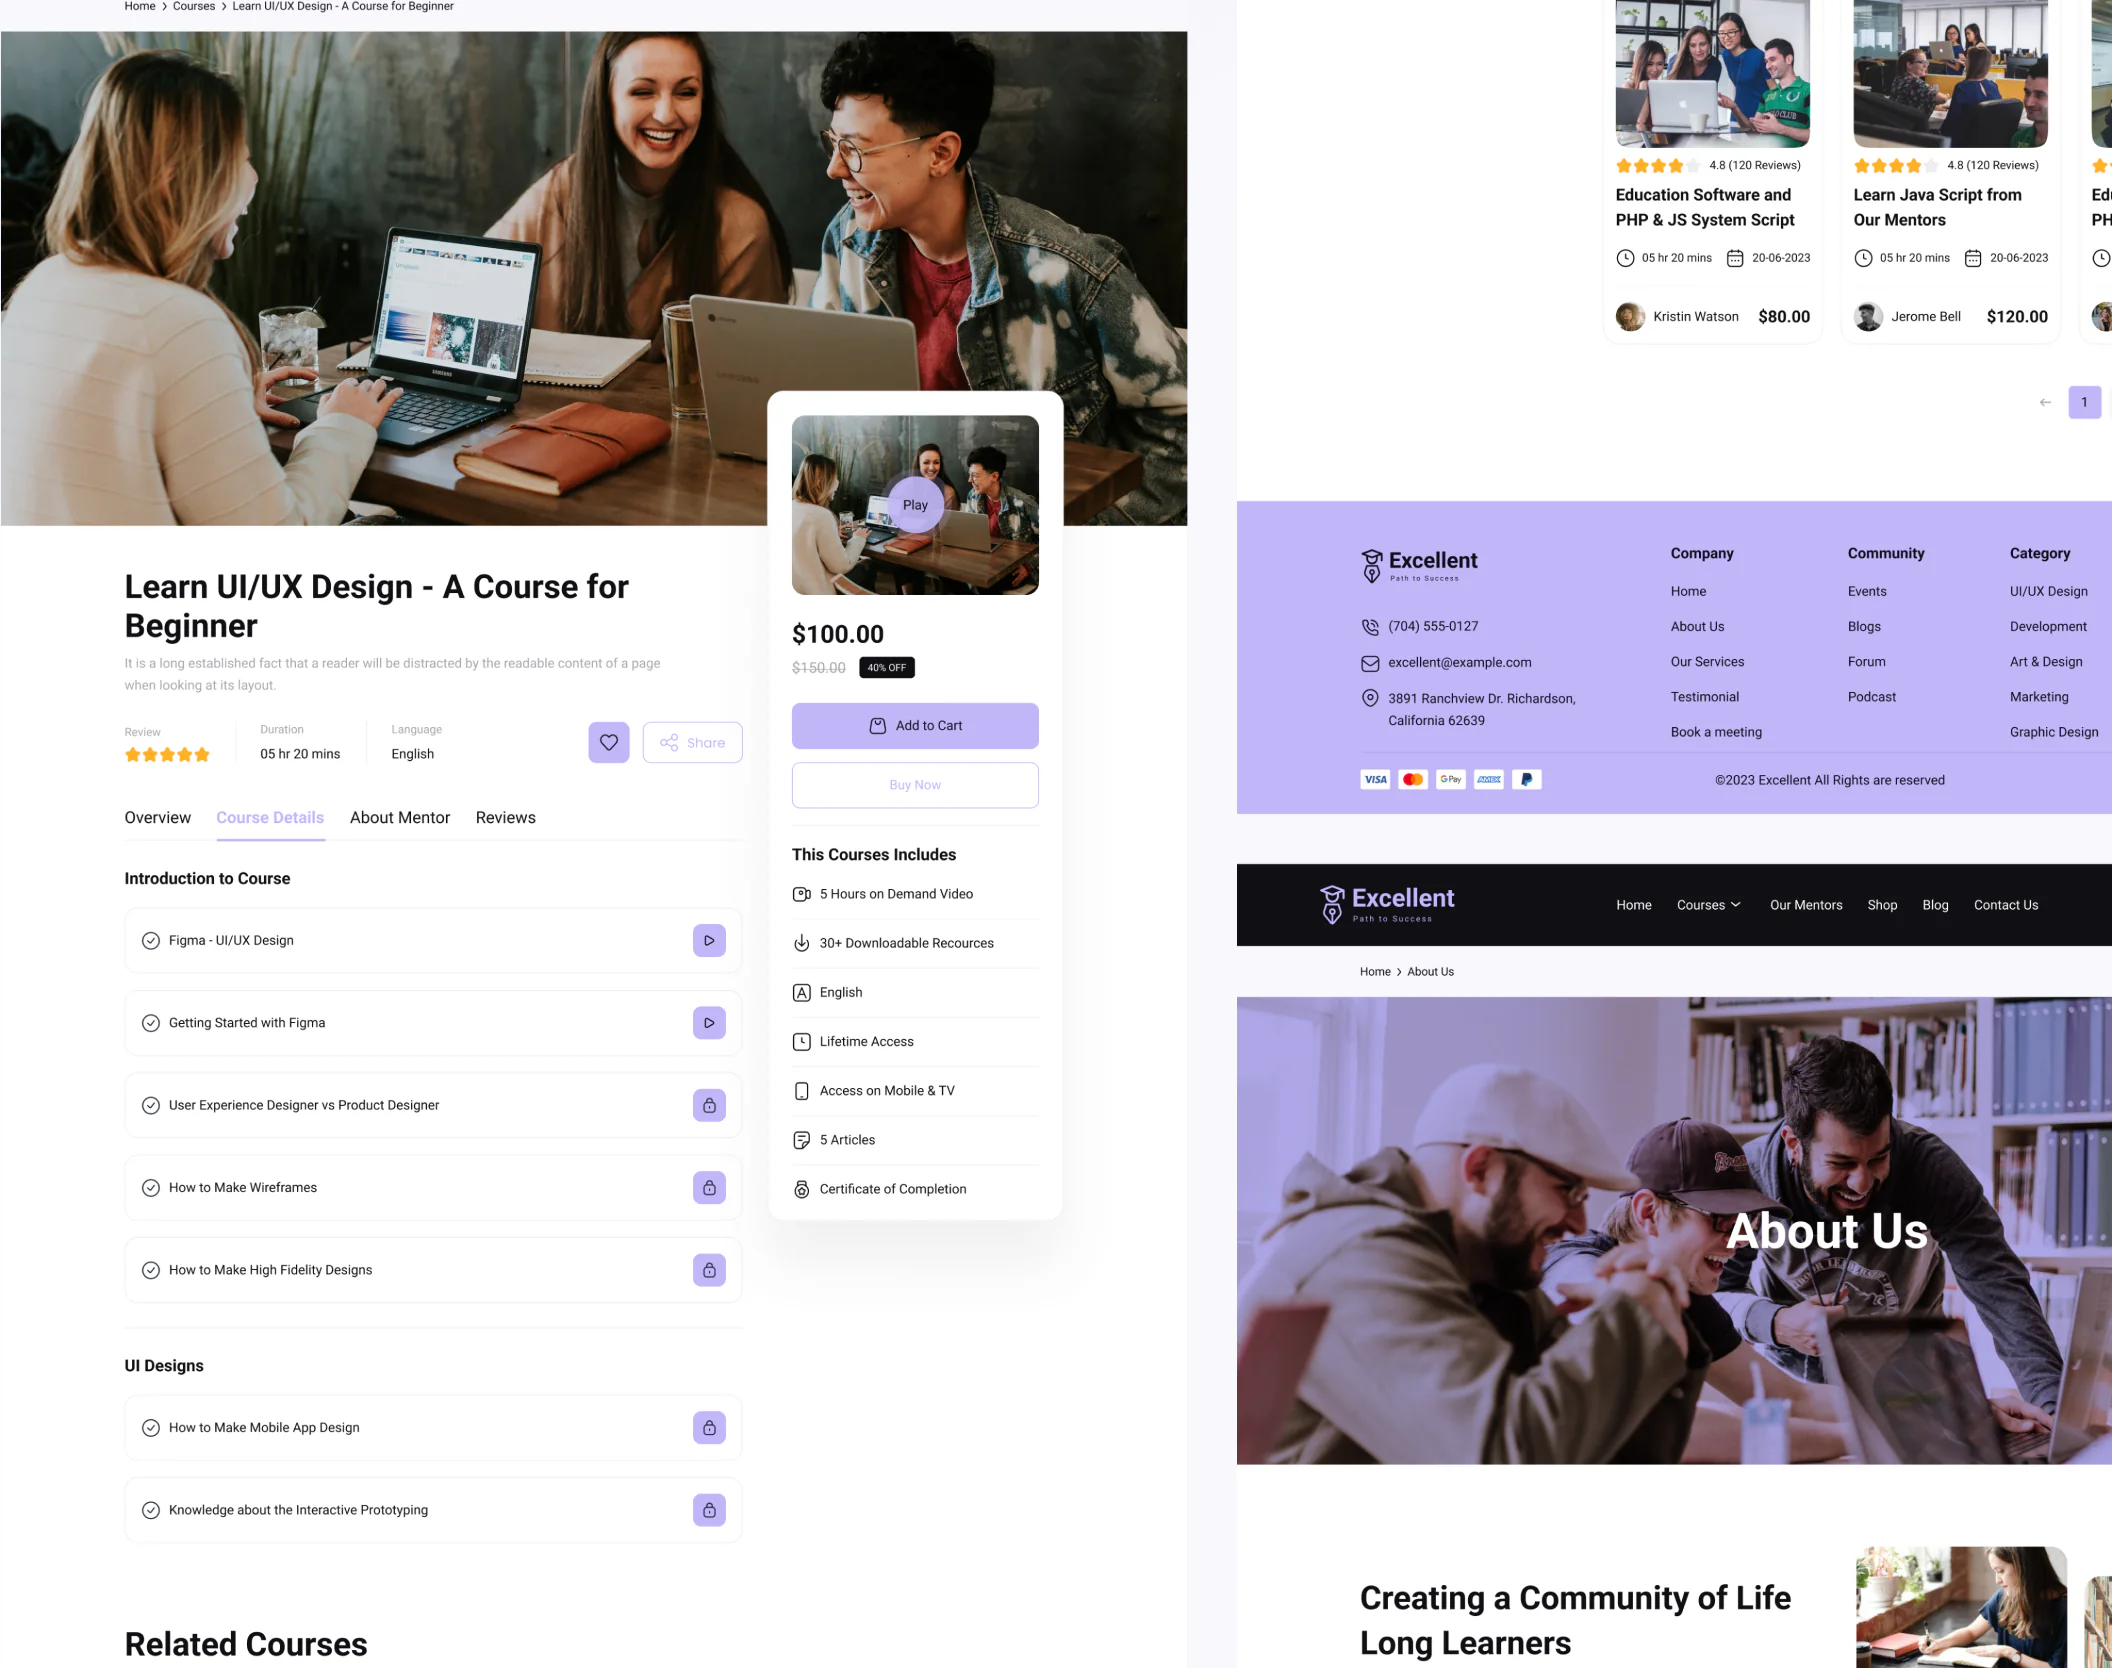Open the Education Software and PHP course thumbnail
This screenshot has width=2112, height=1668.
[1712, 74]
